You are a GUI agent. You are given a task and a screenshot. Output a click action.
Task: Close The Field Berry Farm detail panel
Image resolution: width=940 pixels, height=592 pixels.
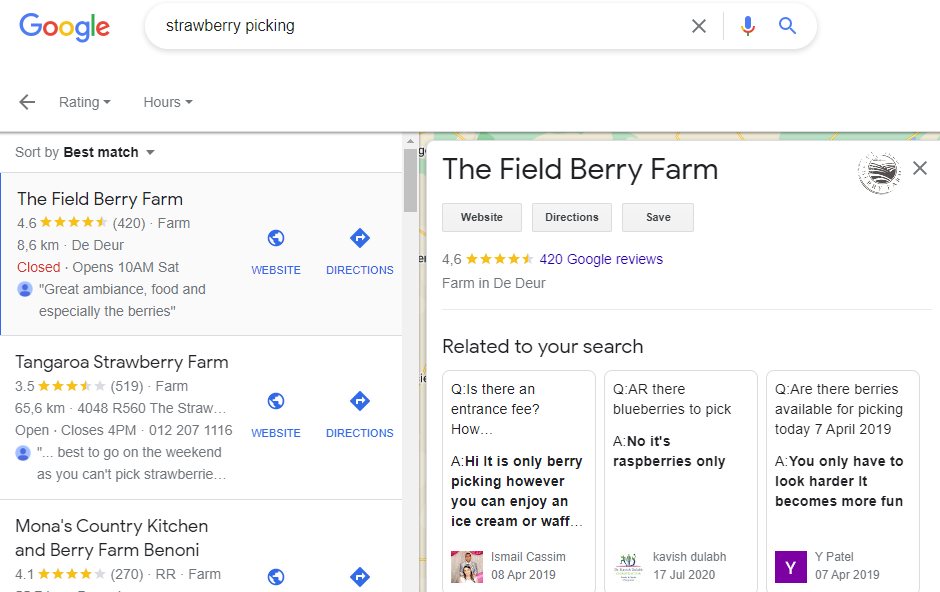[920, 168]
